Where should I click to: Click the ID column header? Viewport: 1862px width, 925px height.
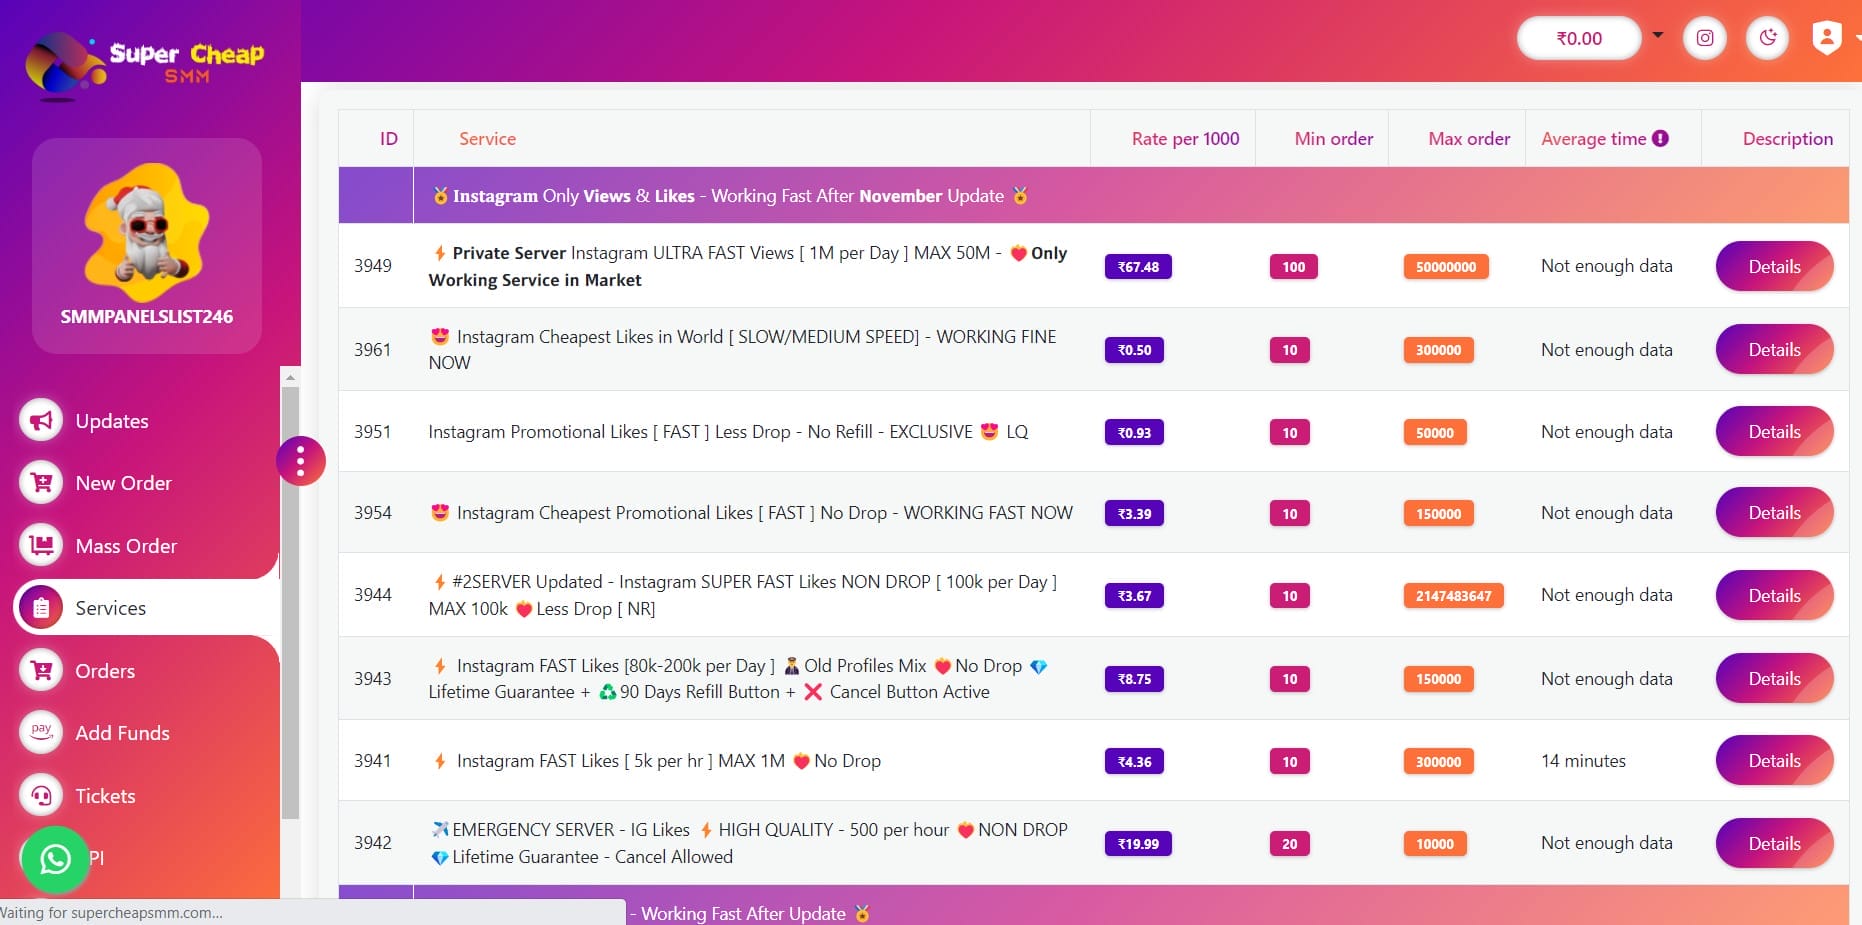[x=389, y=139]
